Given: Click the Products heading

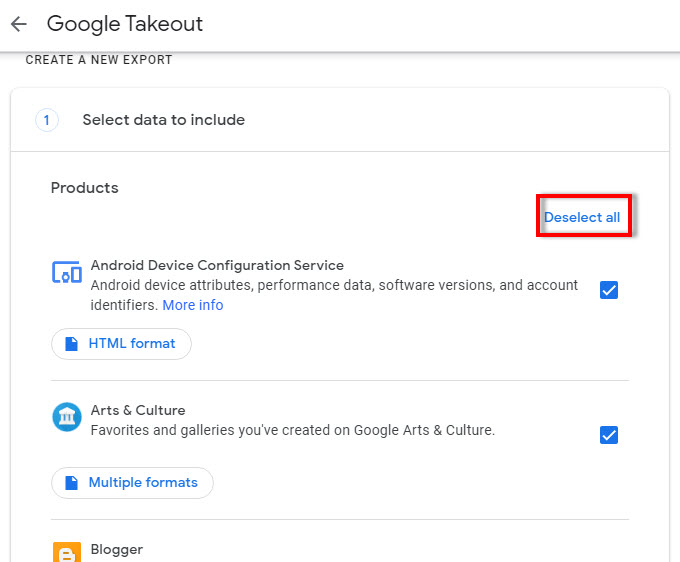Looking at the screenshot, I should click(85, 188).
